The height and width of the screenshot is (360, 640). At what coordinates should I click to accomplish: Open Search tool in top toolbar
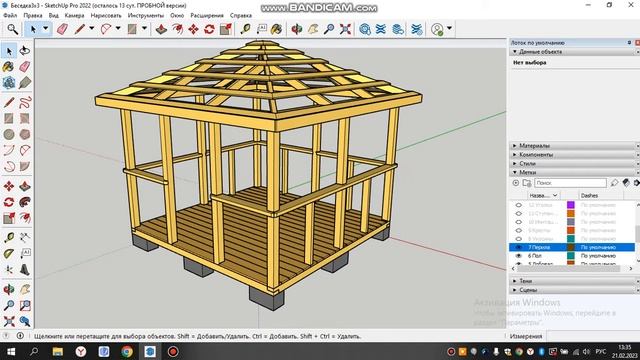(x=13, y=29)
